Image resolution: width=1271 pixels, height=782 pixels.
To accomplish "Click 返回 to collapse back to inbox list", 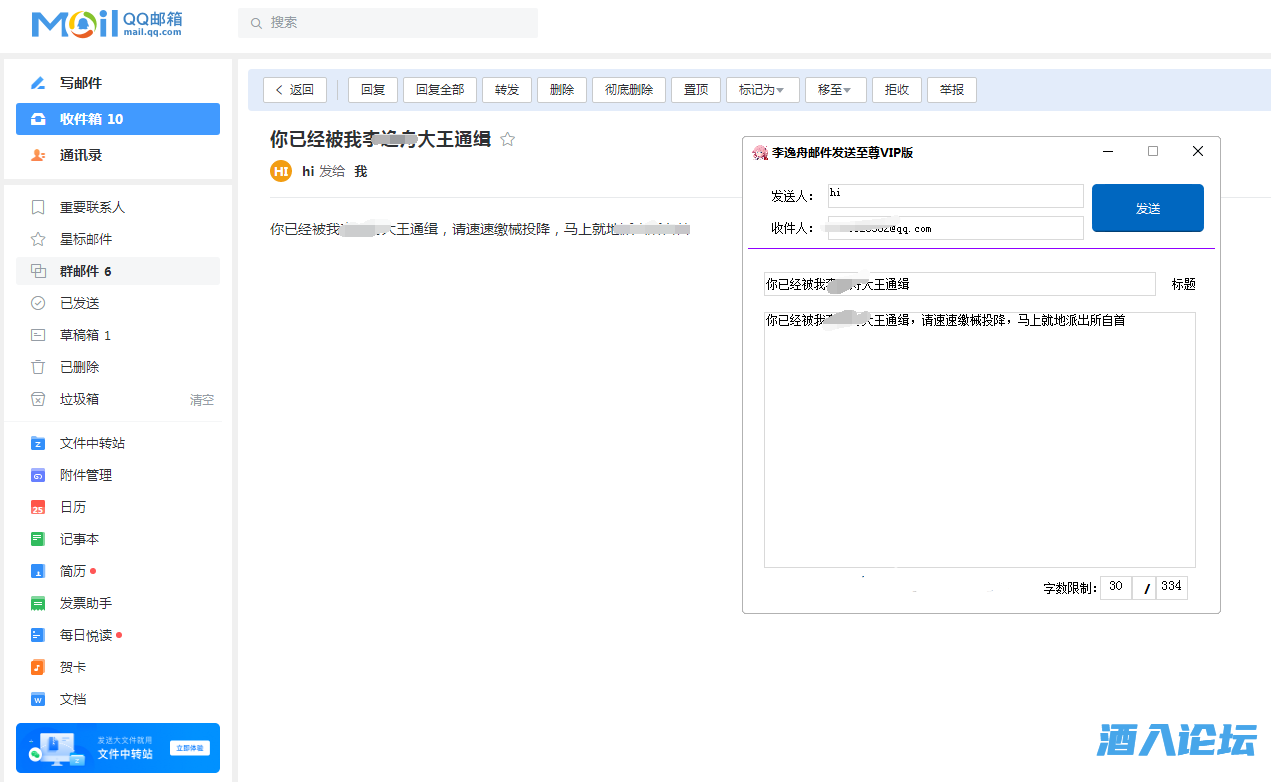I will point(294,89).
